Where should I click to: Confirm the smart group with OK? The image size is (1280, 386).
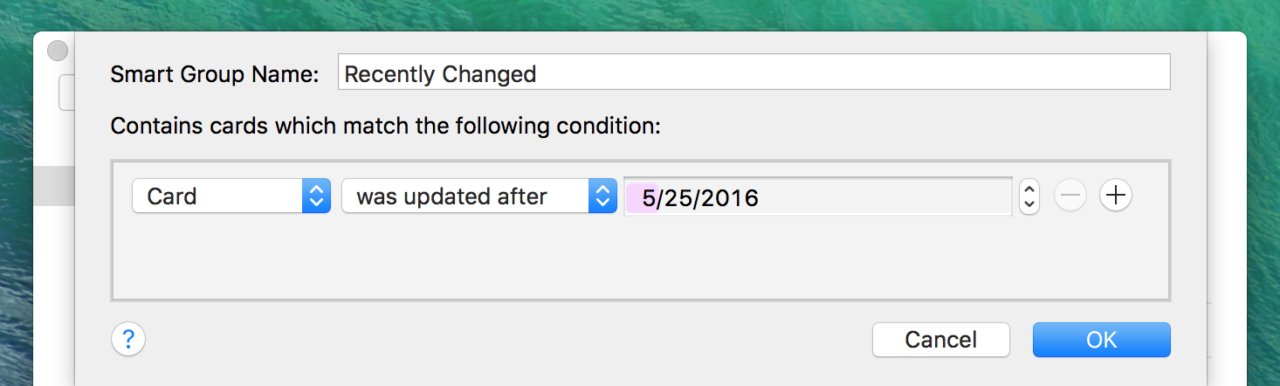1101,339
